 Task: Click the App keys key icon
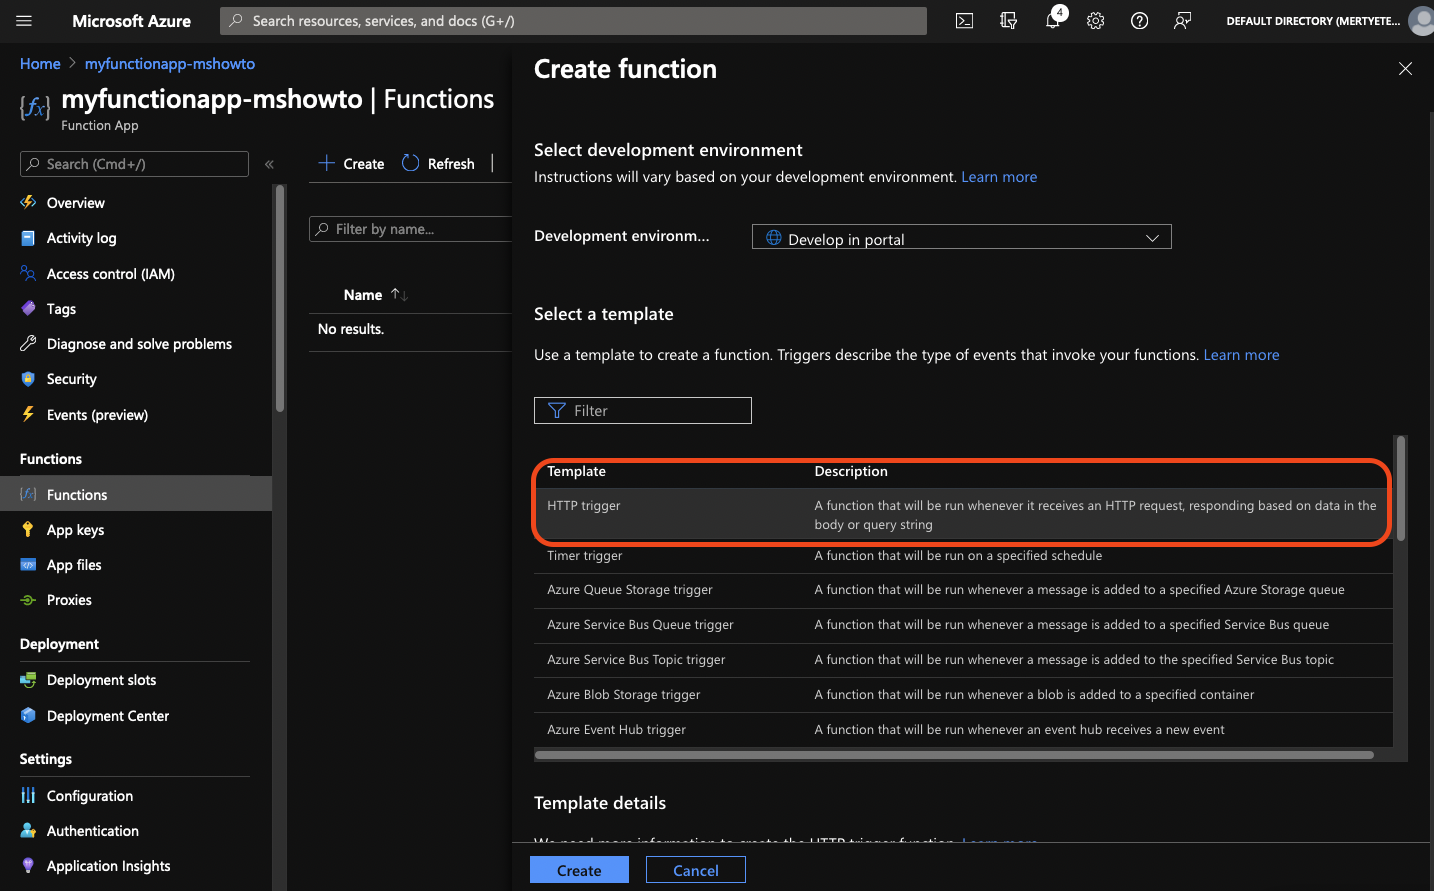click(28, 530)
